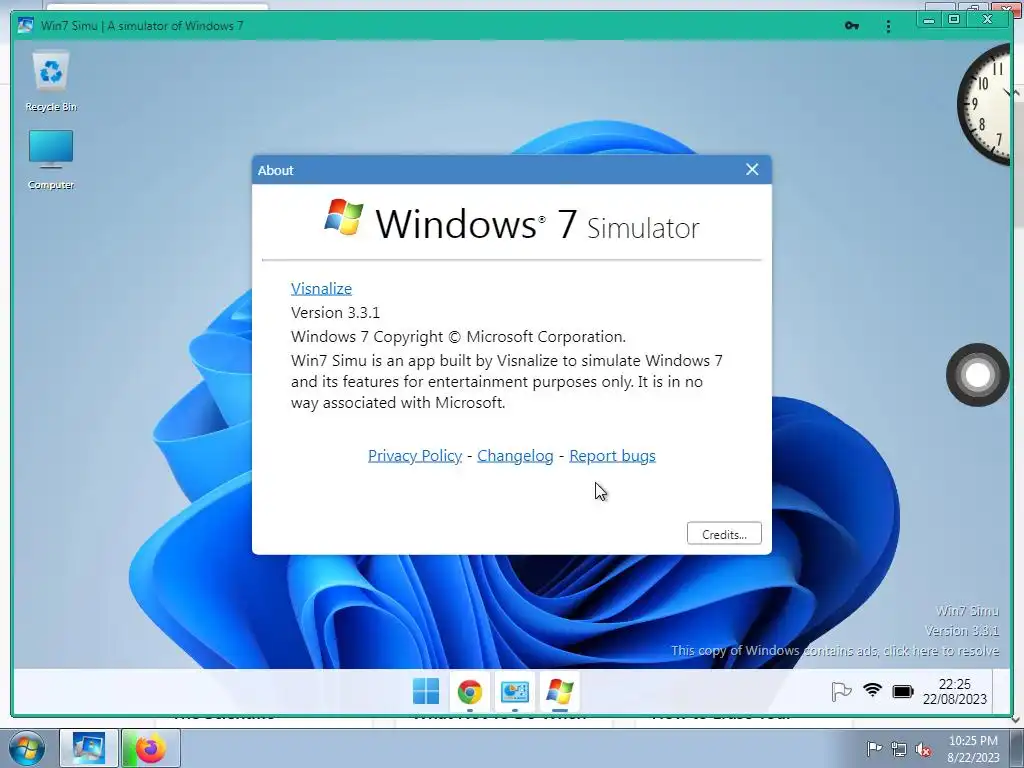This screenshot has width=1024, height=768.
Task: Click the Windows flag icon in simulator taskbar
Action: pos(560,692)
